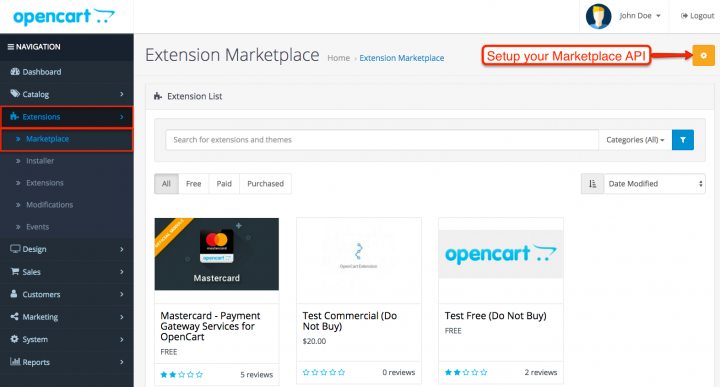Select the Purchased filter tab
Image resolution: width=720 pixels, height=387 pixels.
(265, 184)
